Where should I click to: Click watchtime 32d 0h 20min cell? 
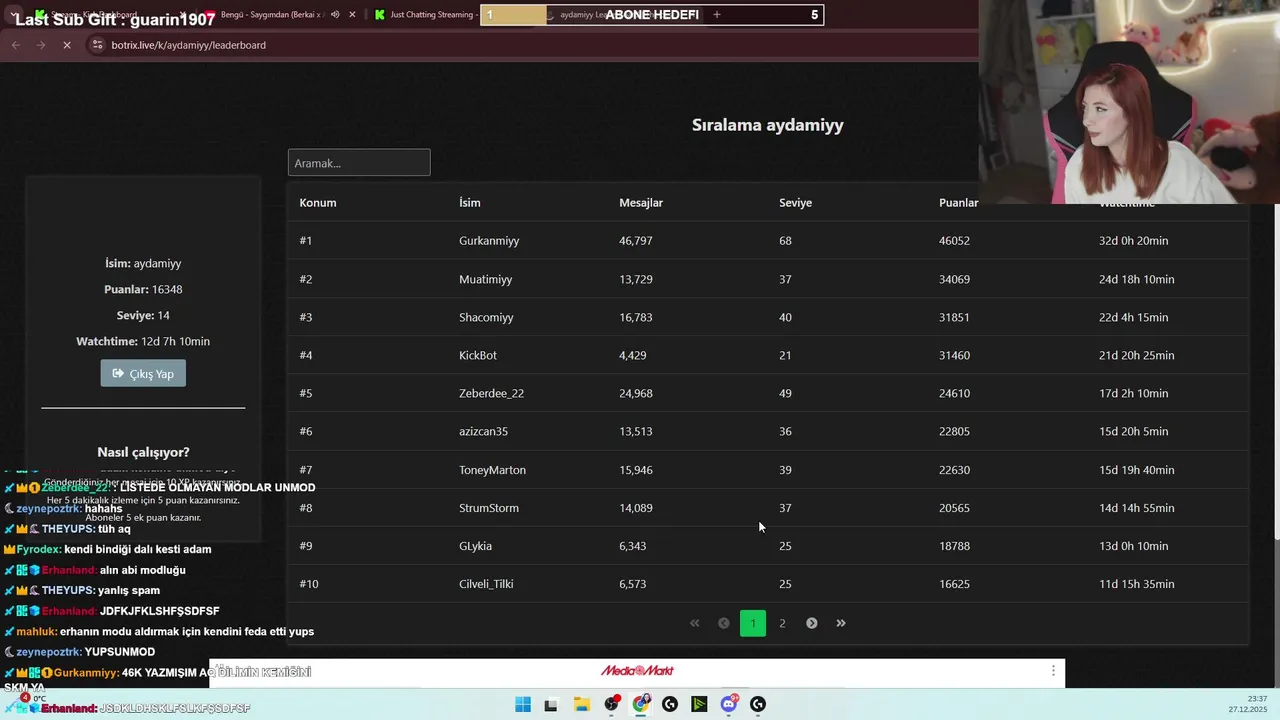click(x=1133, y=241)
